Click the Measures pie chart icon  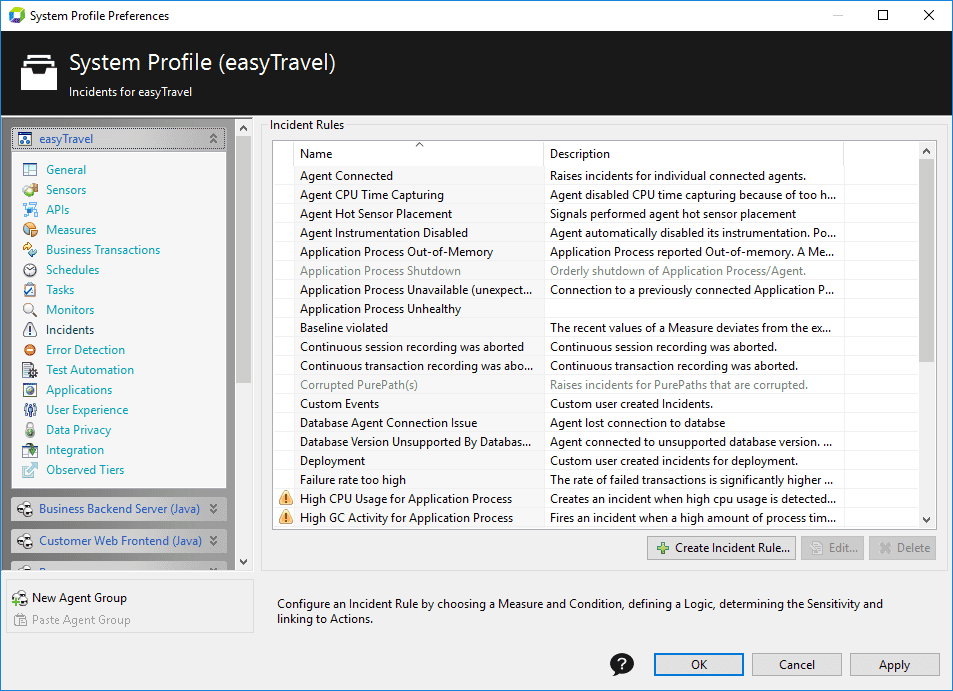(x=30, y=230)
